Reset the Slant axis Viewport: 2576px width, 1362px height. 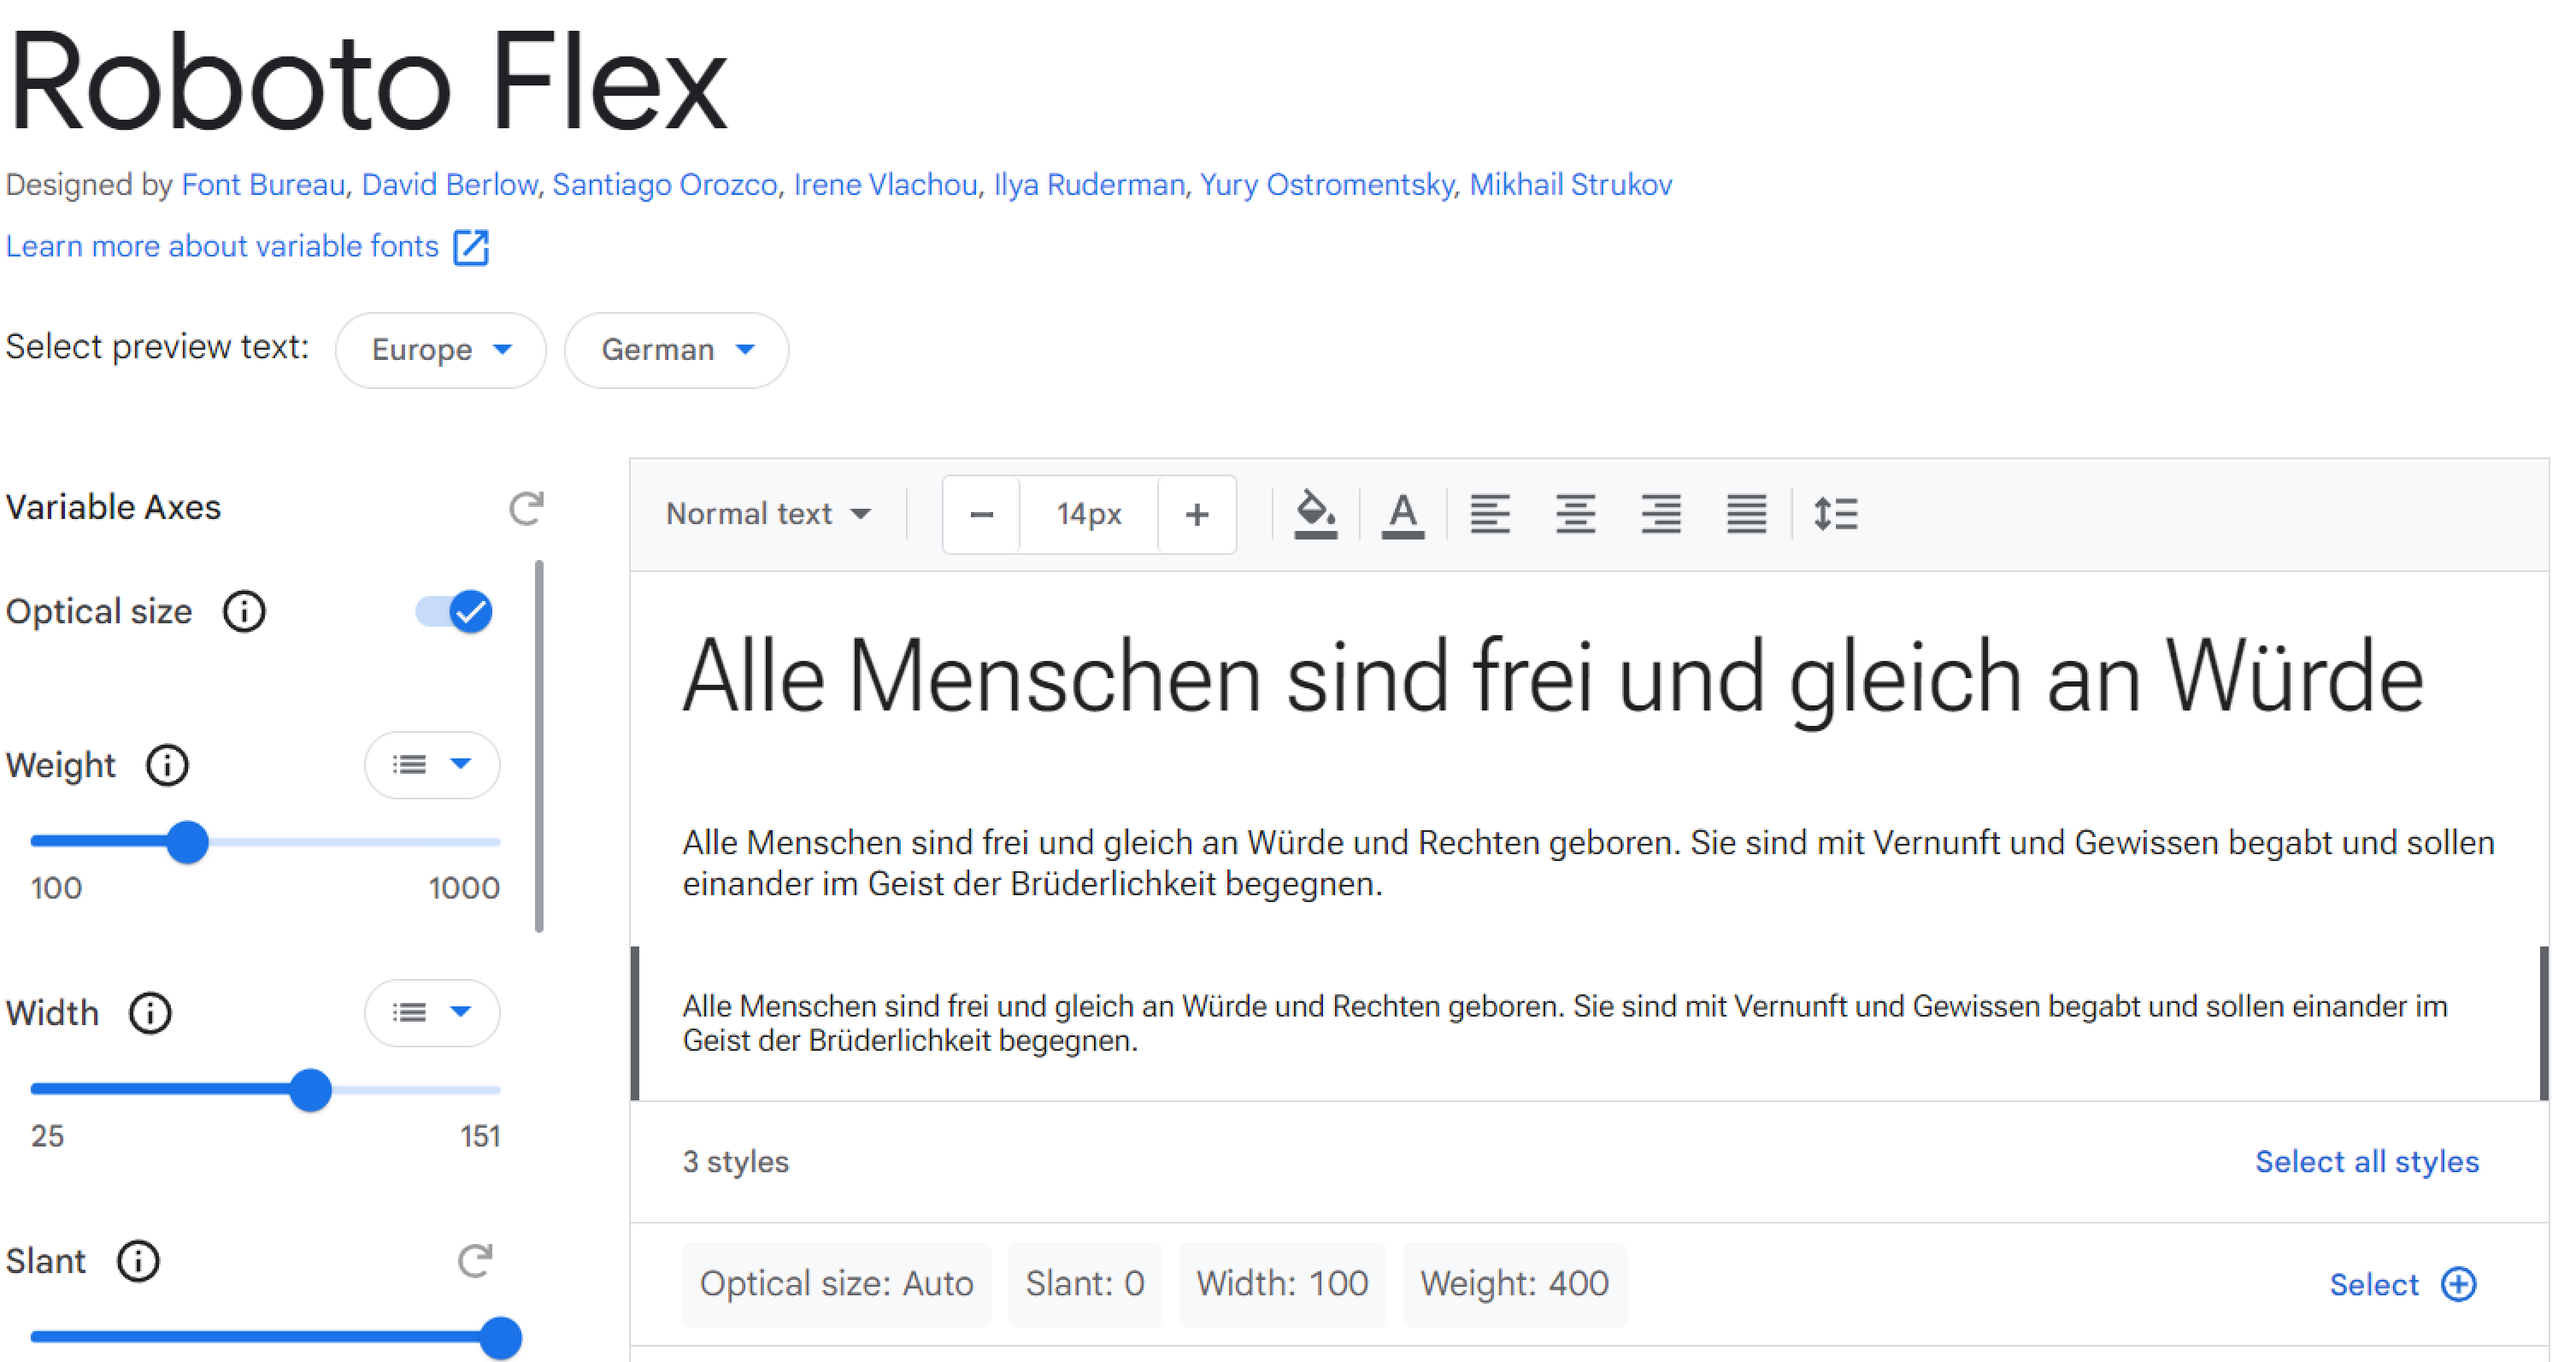[x=475, y=1261]
